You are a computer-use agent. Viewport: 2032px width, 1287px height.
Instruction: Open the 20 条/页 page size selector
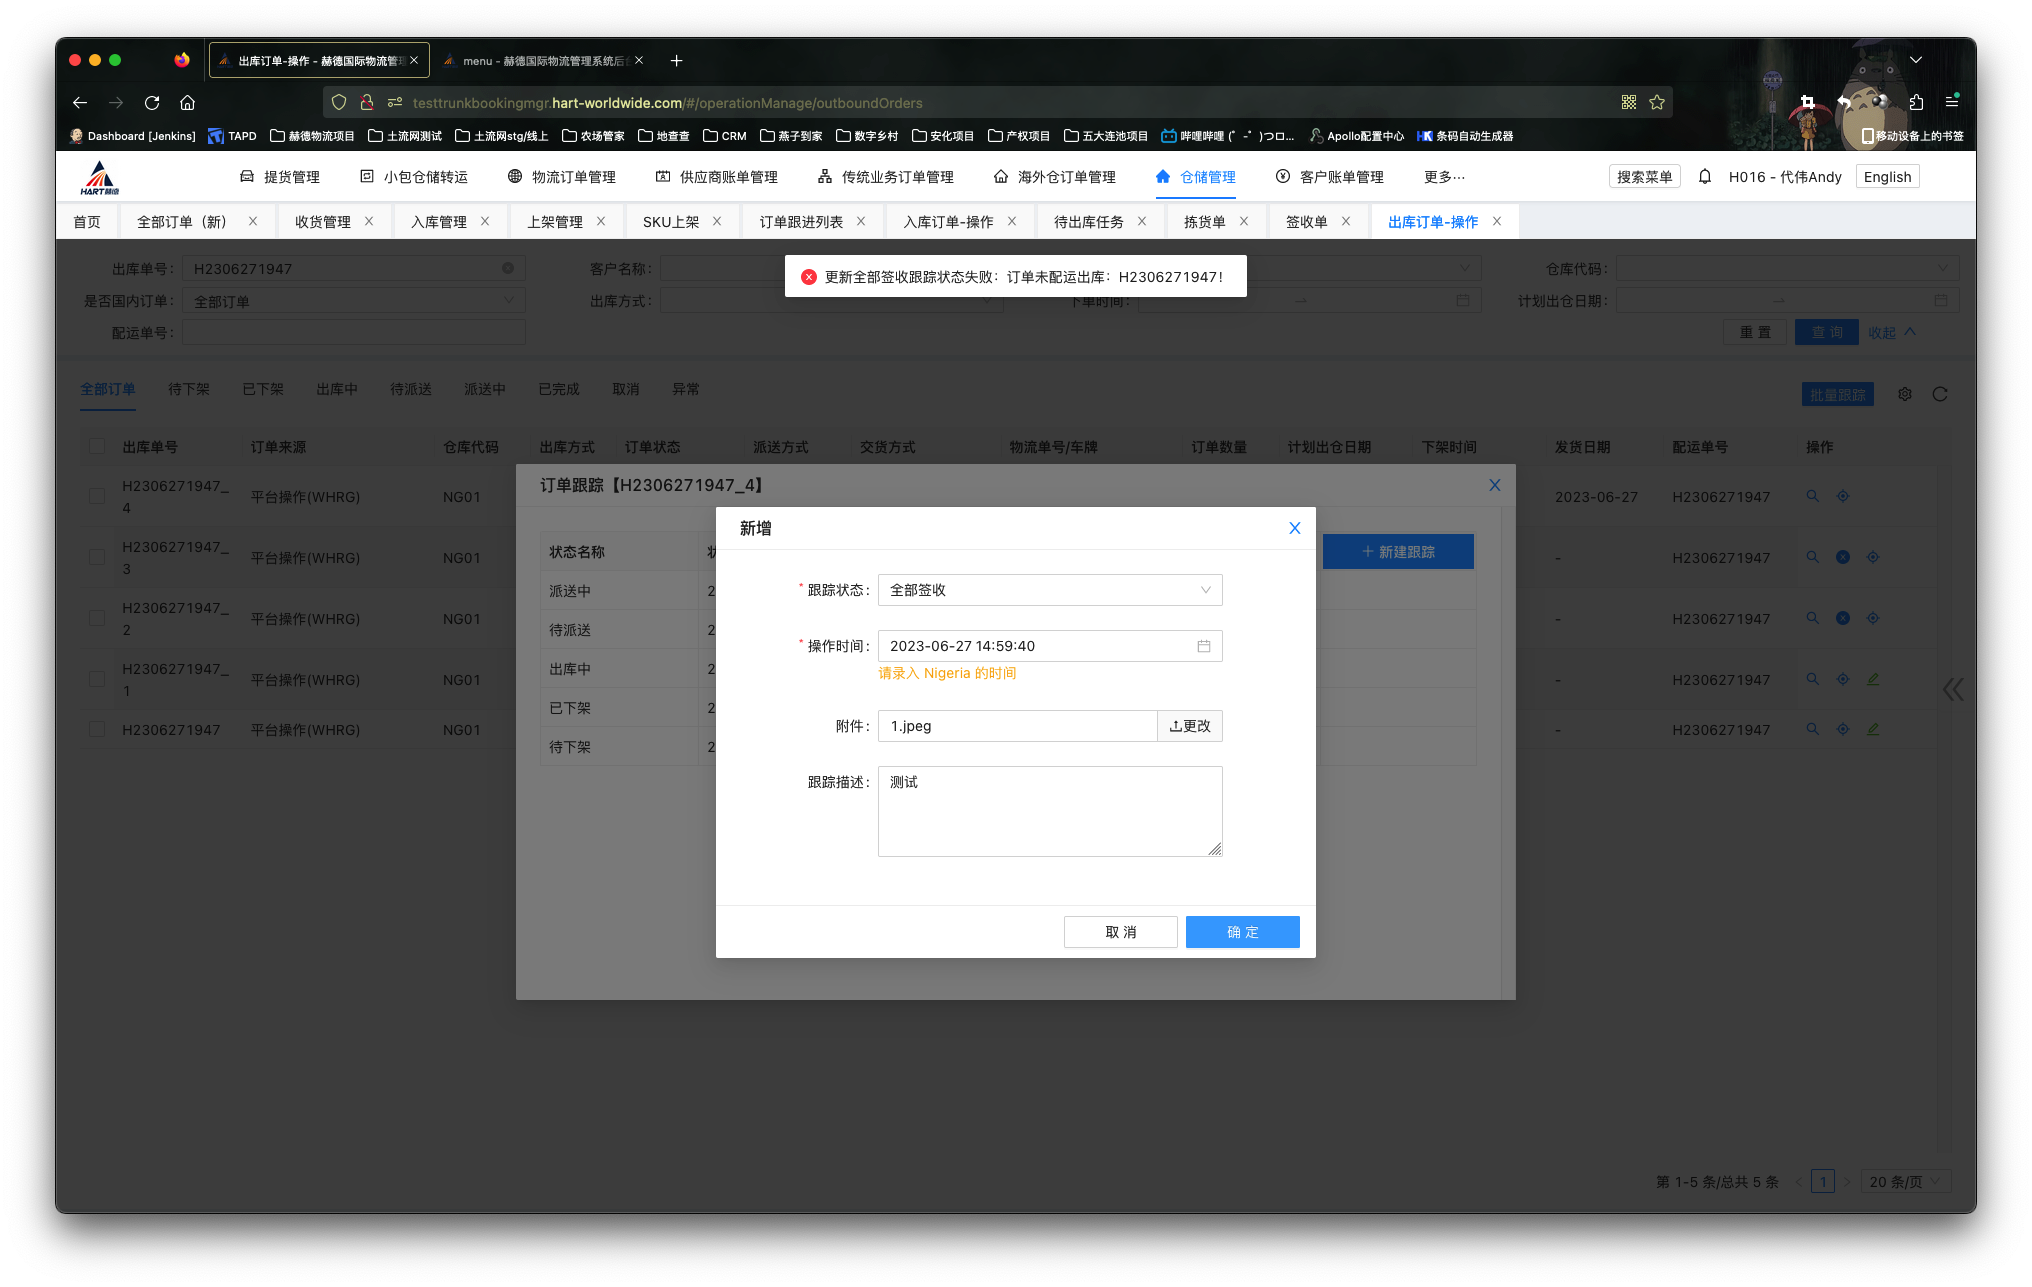click(1905, 1182)
